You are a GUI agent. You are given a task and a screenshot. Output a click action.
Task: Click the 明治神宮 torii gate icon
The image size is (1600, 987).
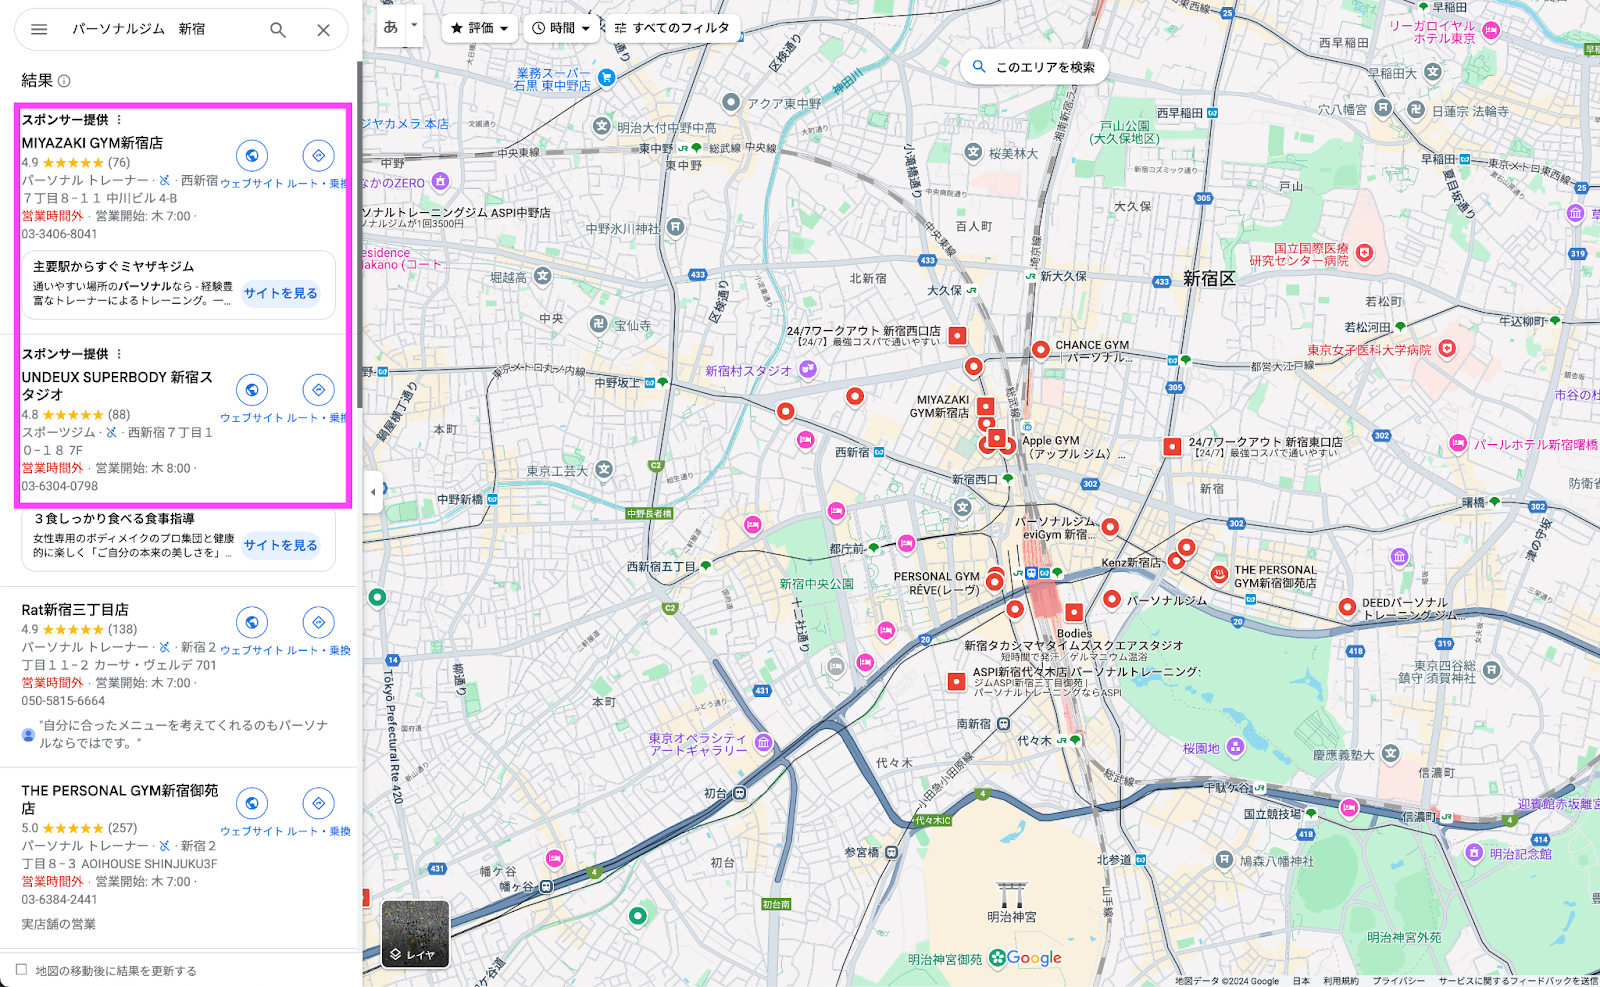click(1011, 892)
